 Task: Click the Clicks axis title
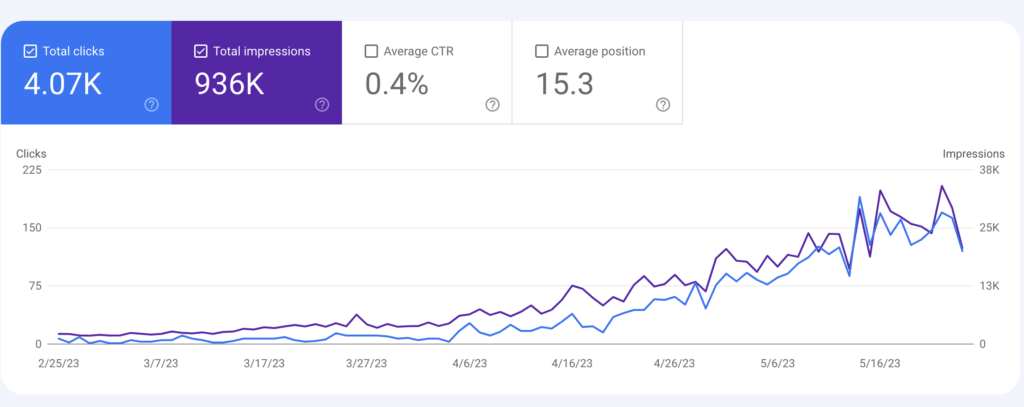click(31, 154)
